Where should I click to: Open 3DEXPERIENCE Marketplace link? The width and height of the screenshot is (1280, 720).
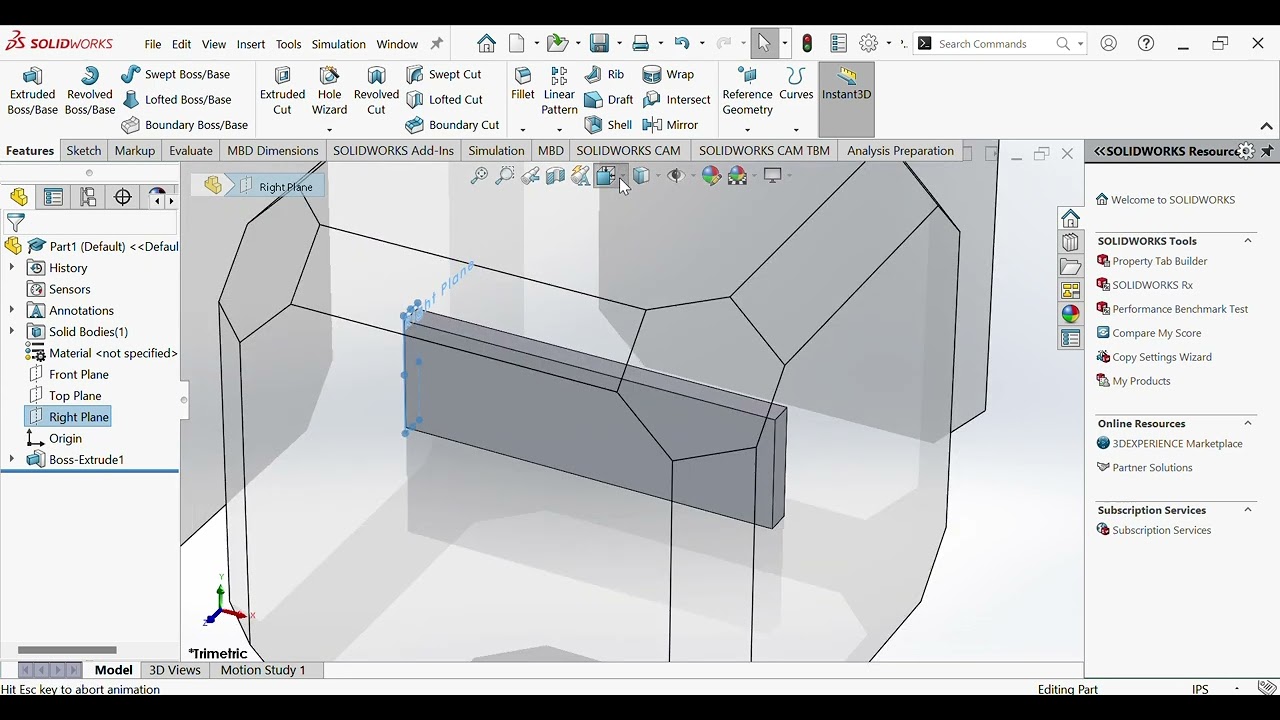click(1170, 443)
